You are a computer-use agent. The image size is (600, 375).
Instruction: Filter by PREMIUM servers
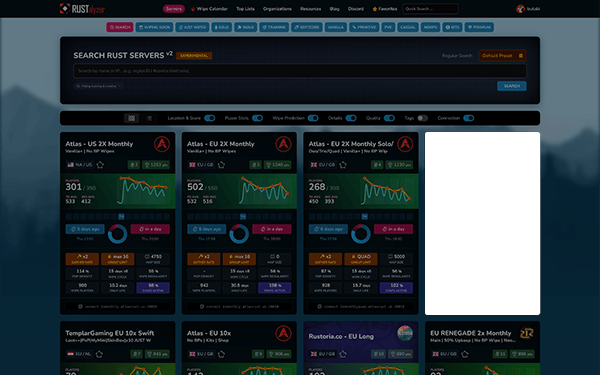click(479, 27)
